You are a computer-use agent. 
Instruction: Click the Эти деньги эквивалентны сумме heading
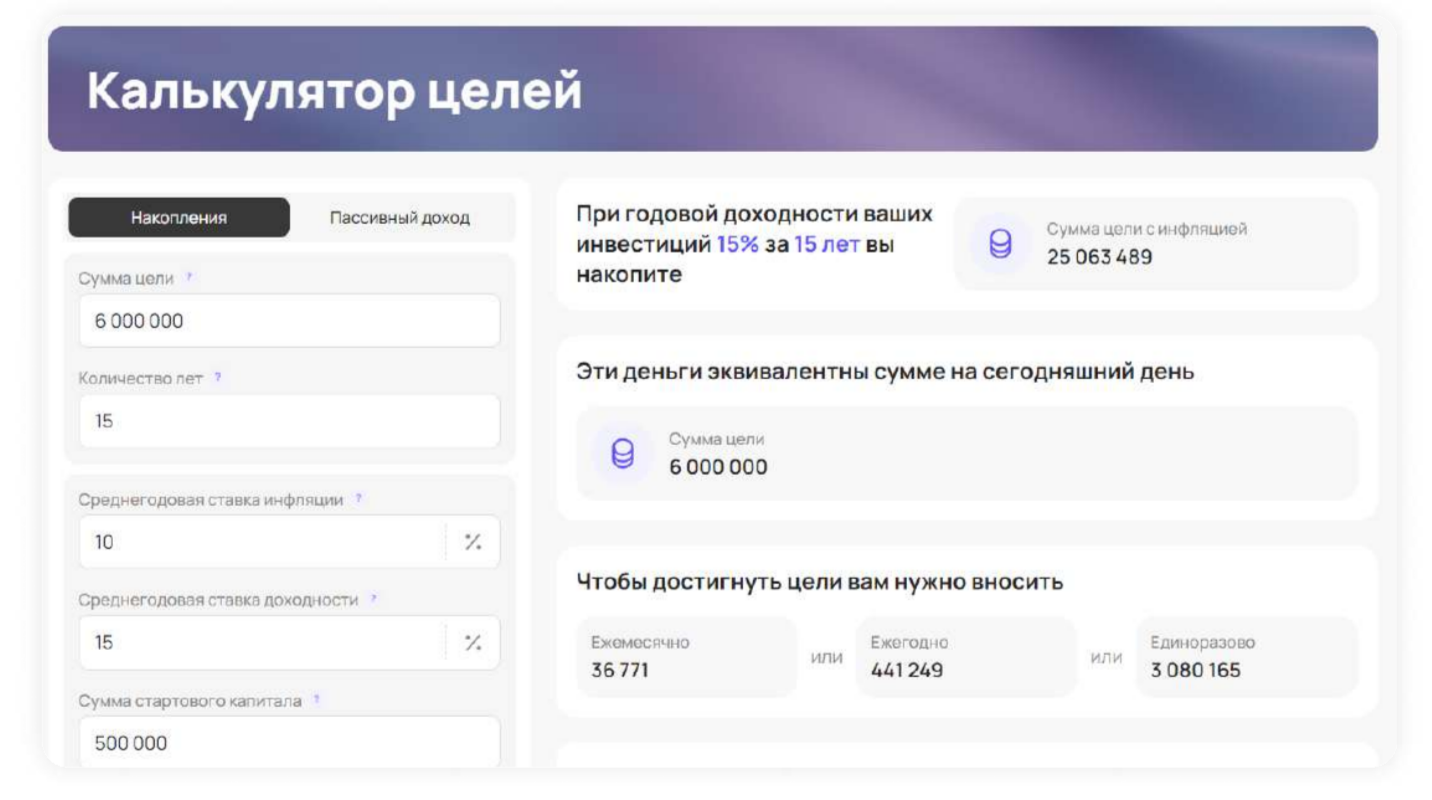[x=885, y=372]
